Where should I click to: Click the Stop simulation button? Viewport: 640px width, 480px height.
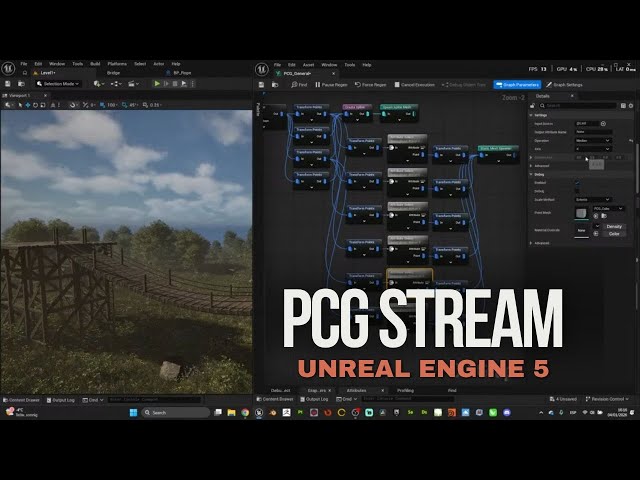(175, 84)
